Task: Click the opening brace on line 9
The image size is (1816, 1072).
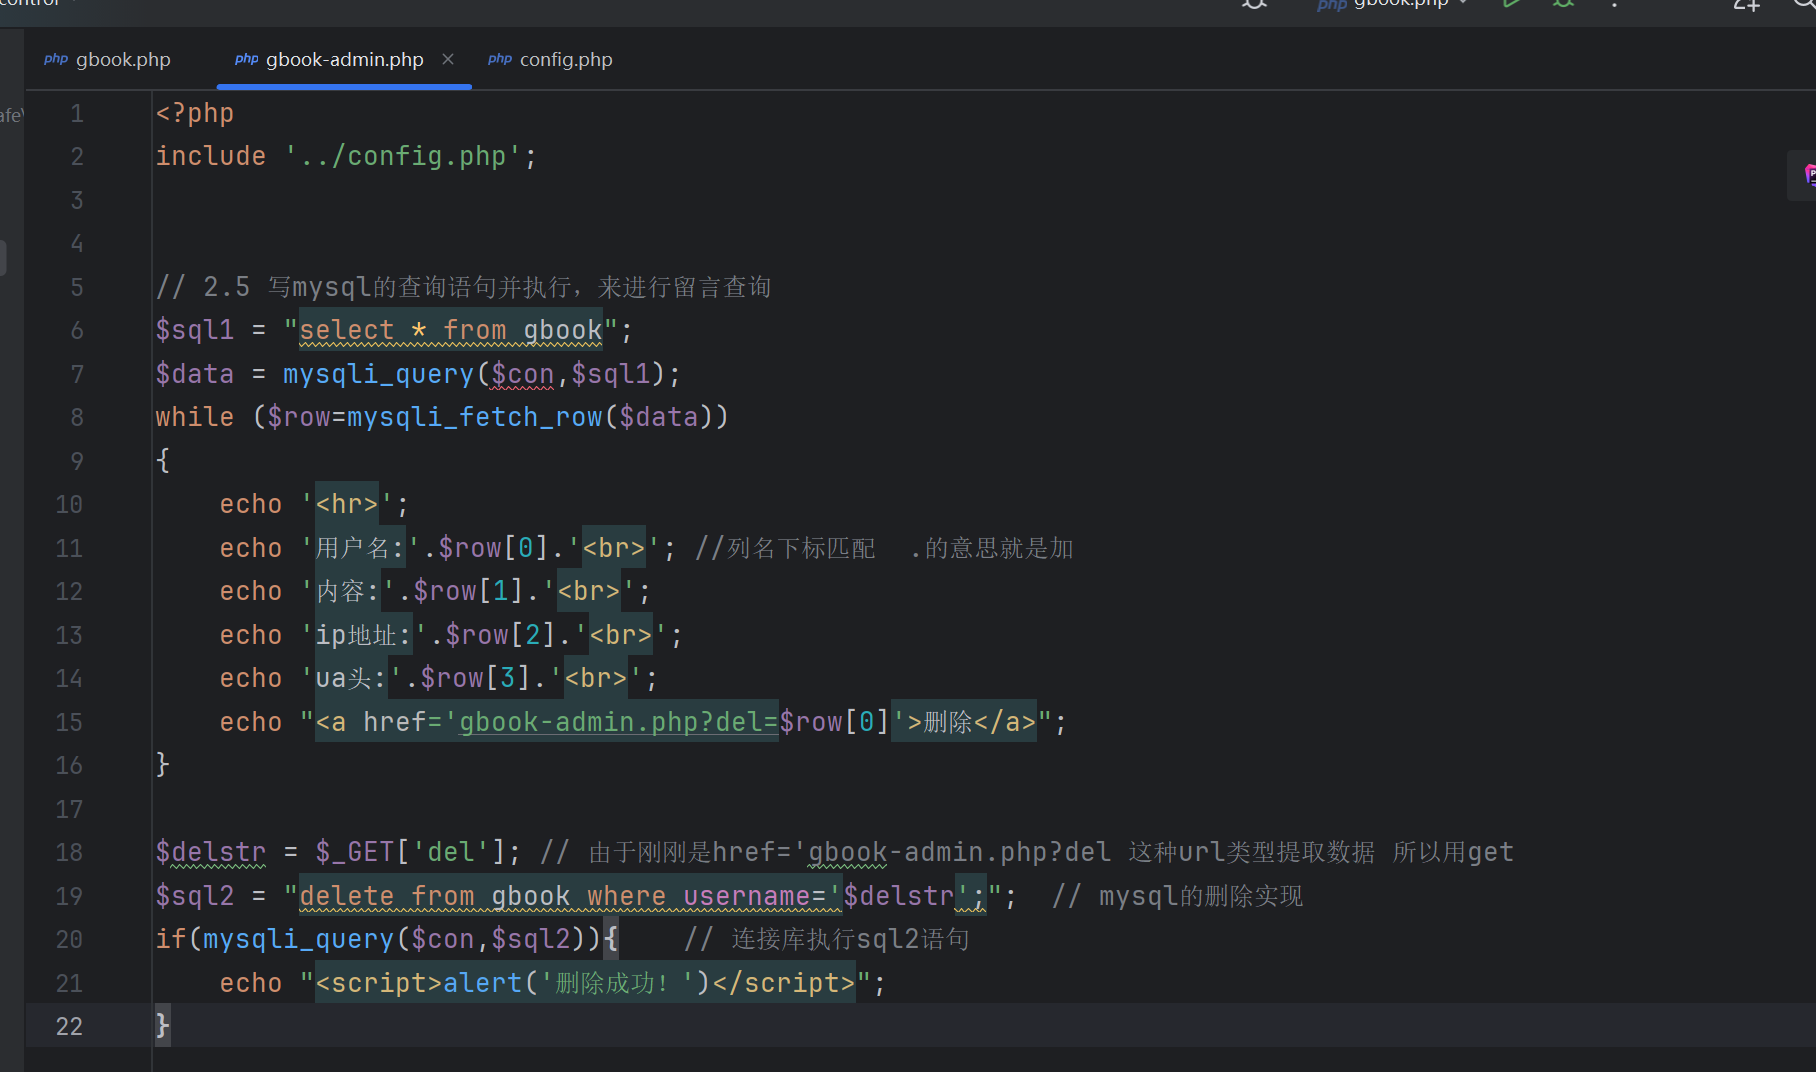Action: pos(163,461)
